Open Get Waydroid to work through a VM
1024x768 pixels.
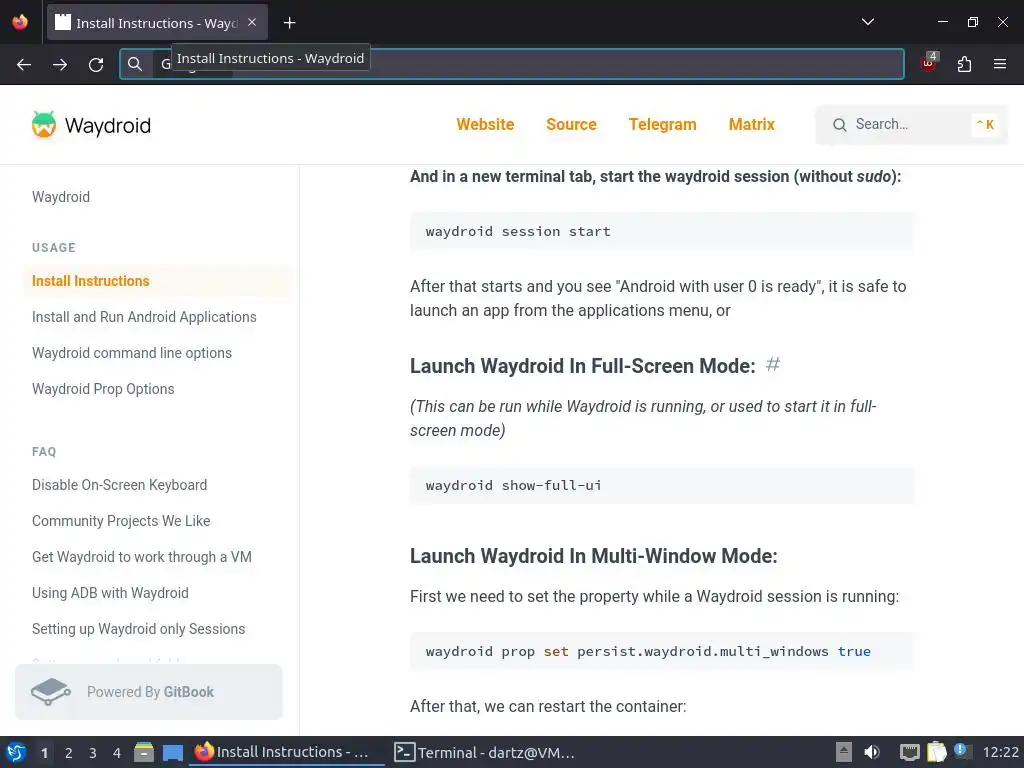pyautogui.click(x=142, y=556)
